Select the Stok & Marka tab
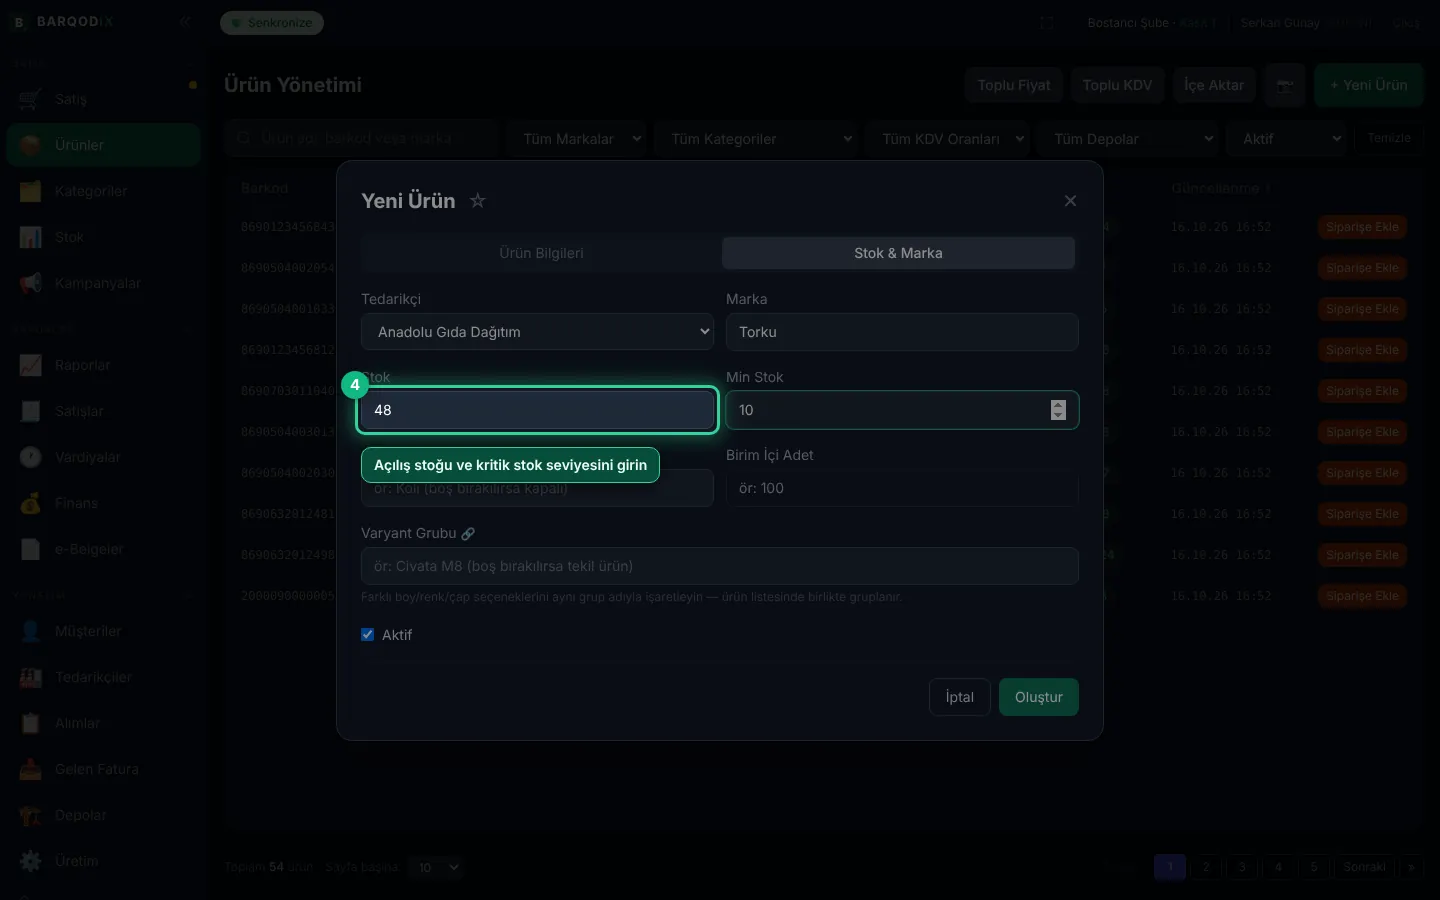 [898, 253]
